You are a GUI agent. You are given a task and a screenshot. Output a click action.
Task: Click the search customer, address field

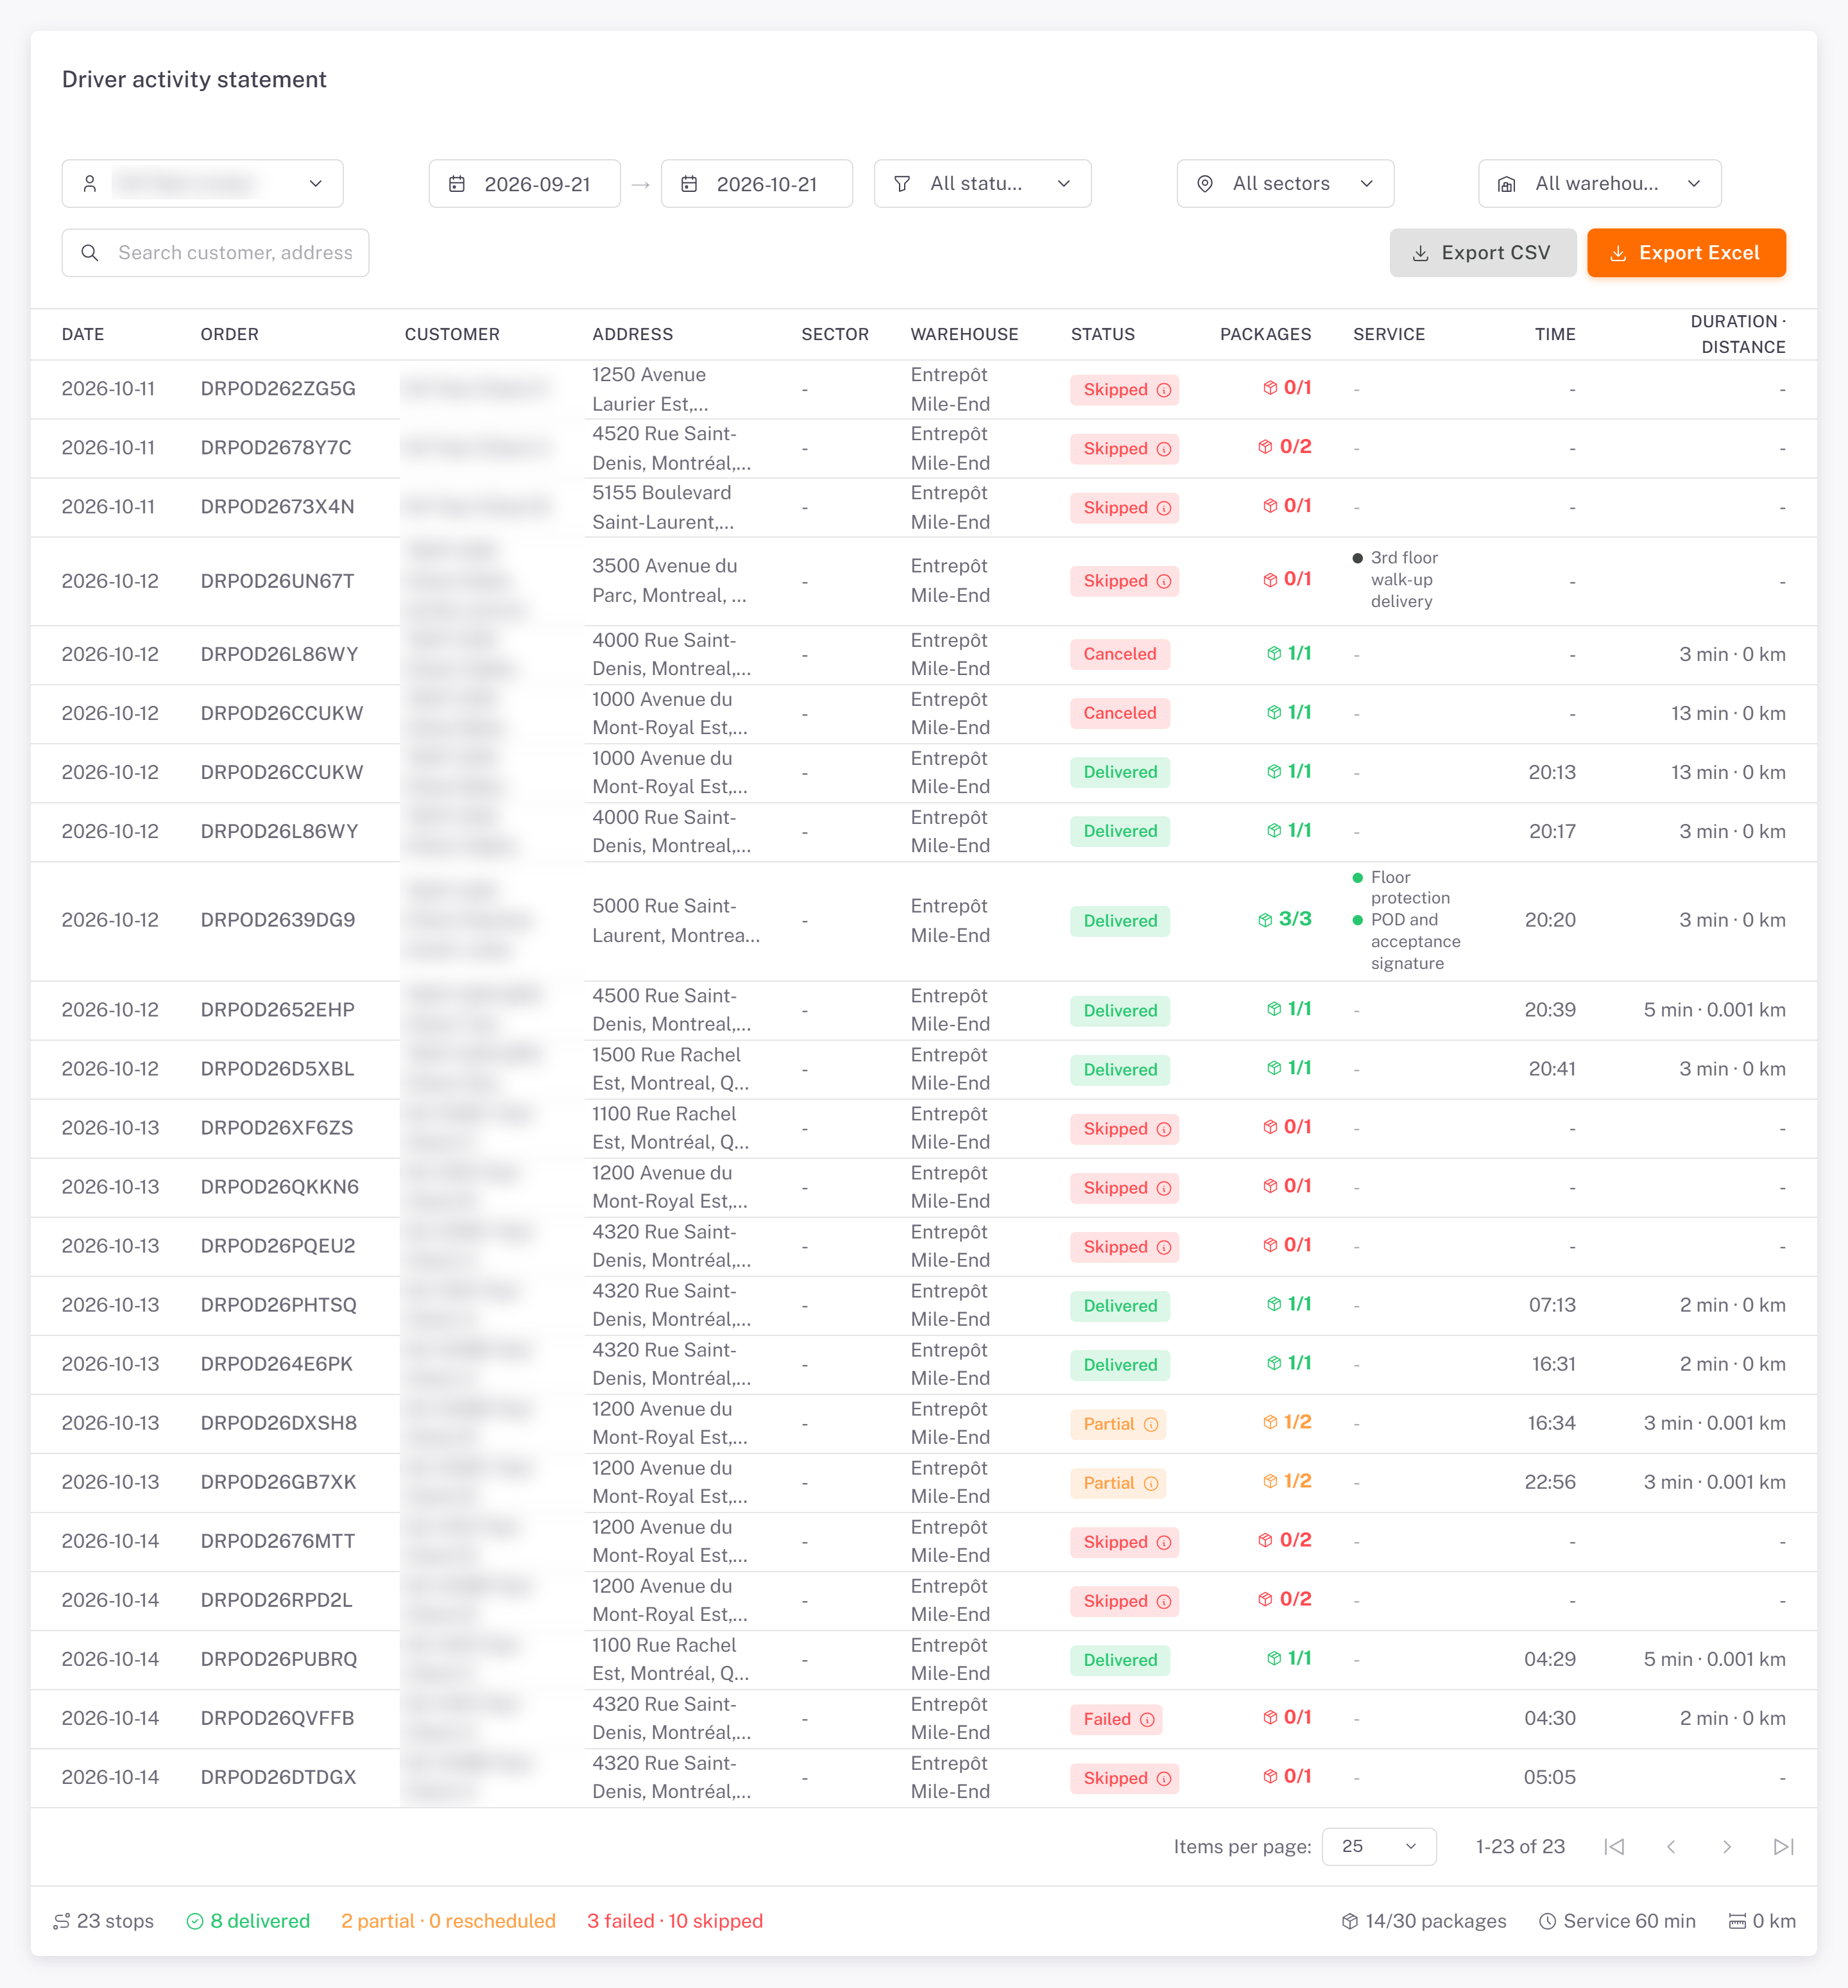coord(216,253)
